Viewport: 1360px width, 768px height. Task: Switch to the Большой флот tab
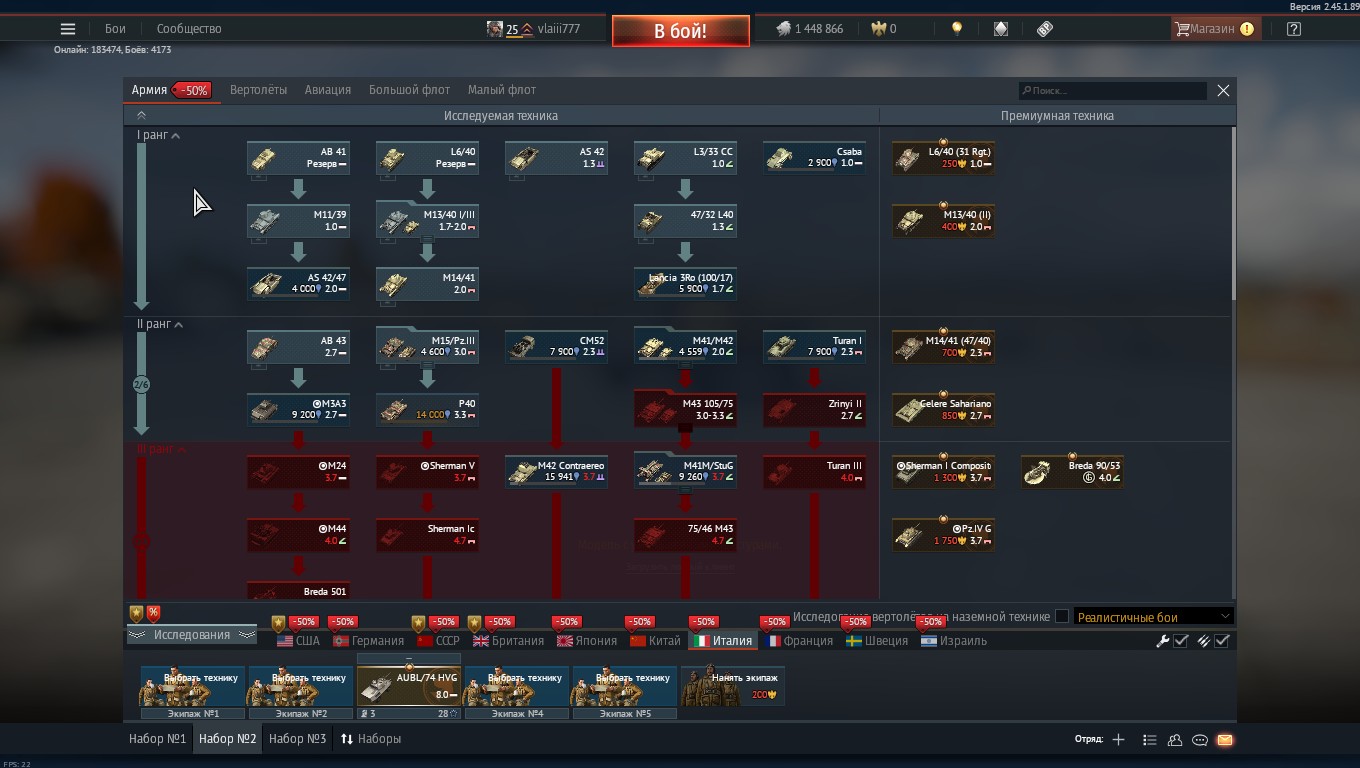point(409,90)
